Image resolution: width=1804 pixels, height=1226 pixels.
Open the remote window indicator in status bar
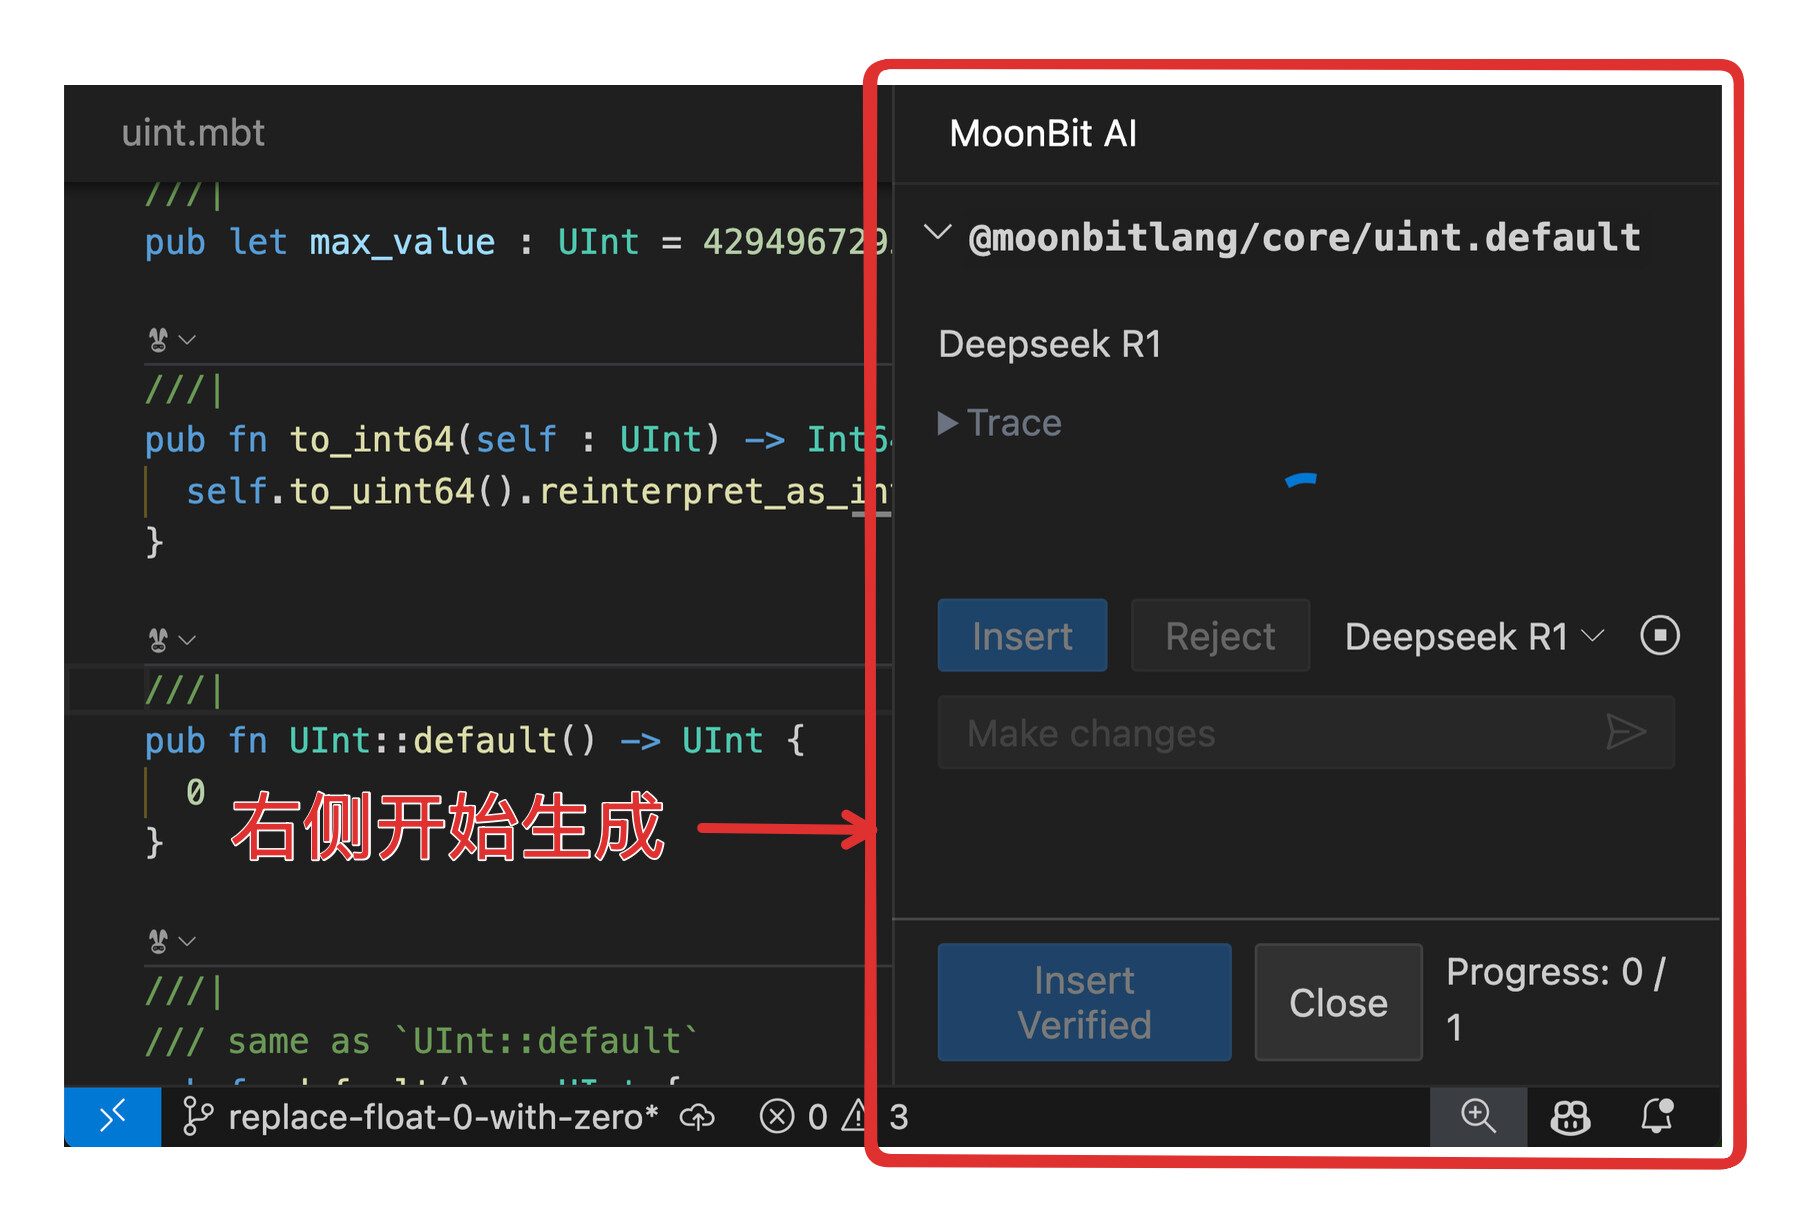tap(112, 1115)
